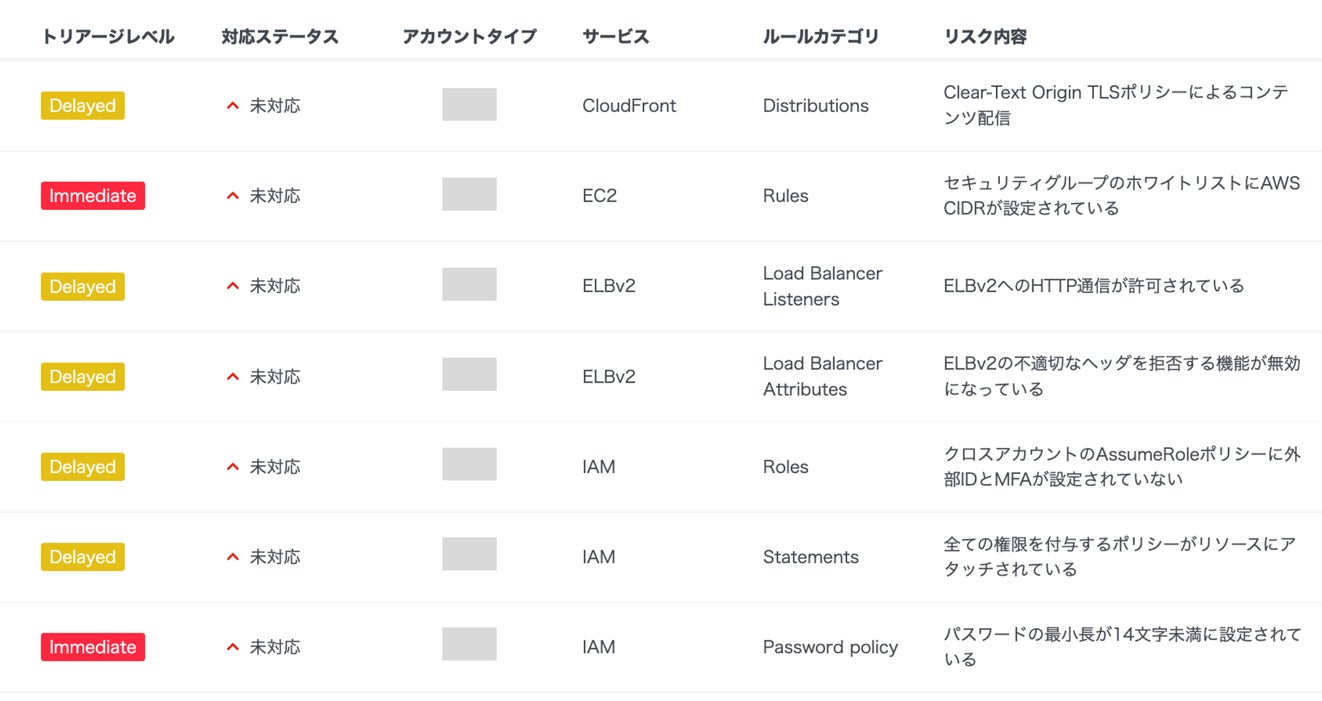Click the red chevron in the EC2 row

point(233,196)
